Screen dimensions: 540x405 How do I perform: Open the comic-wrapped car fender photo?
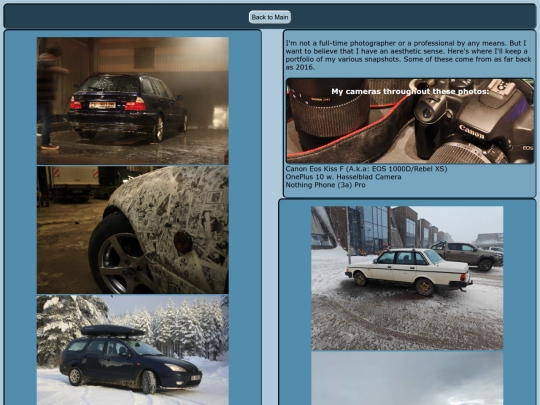click(133, 230)
